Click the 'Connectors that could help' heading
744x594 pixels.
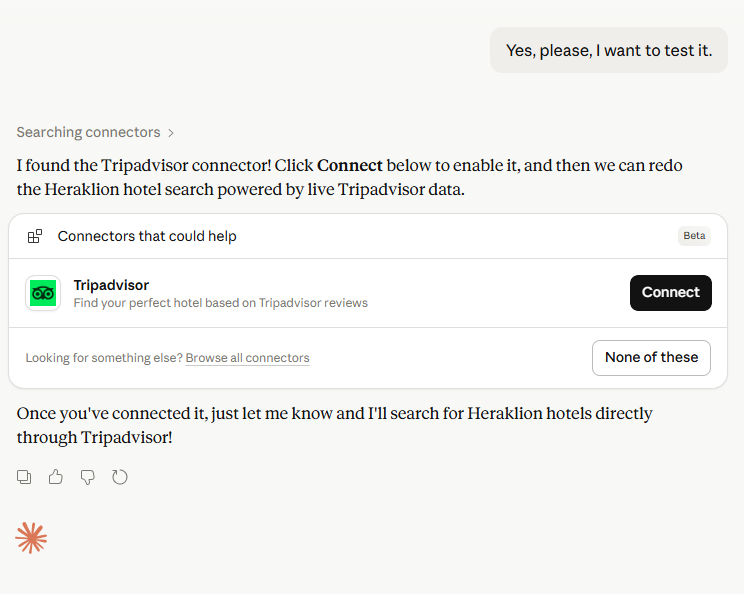point(147,236)
